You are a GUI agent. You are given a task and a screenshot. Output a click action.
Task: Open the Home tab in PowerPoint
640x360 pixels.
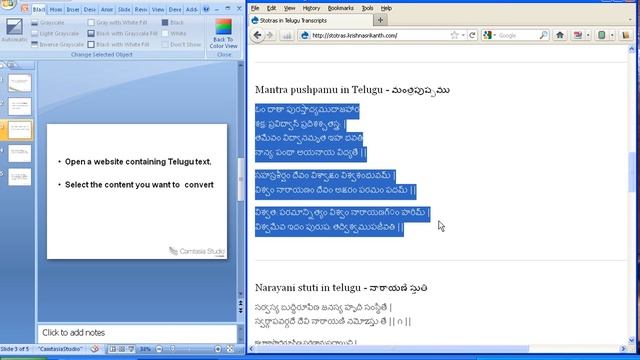[x=56, y=9]
